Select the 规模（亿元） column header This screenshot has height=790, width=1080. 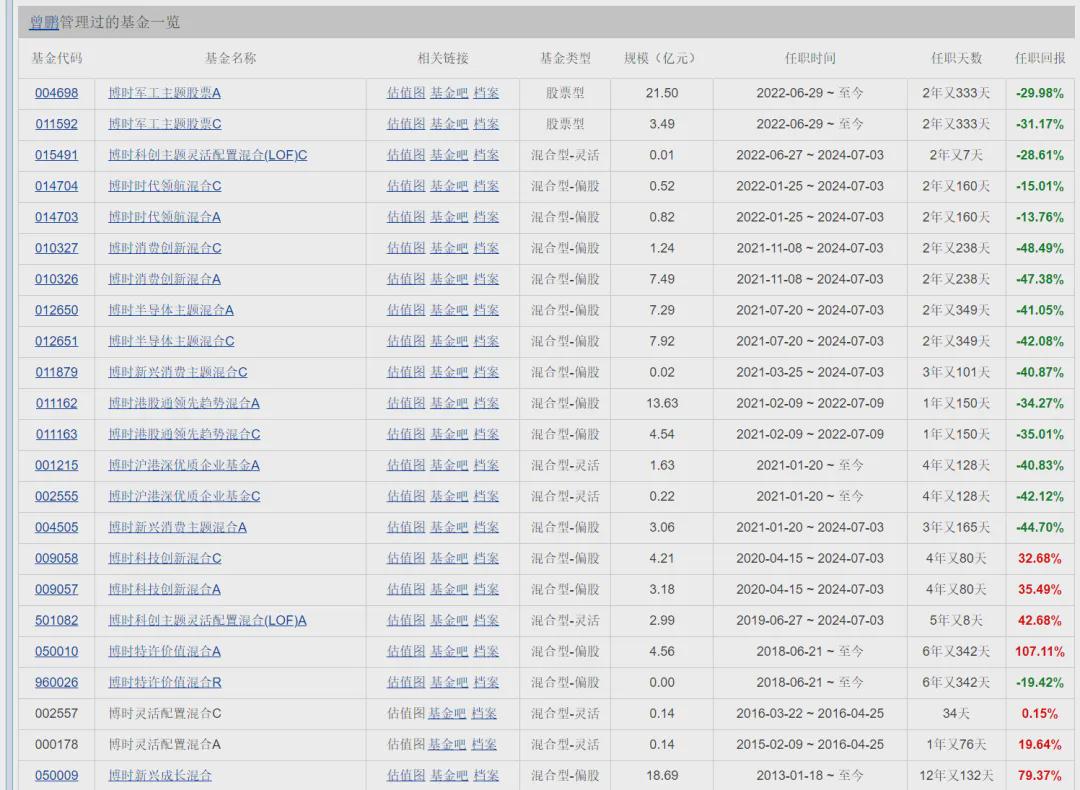661,59
